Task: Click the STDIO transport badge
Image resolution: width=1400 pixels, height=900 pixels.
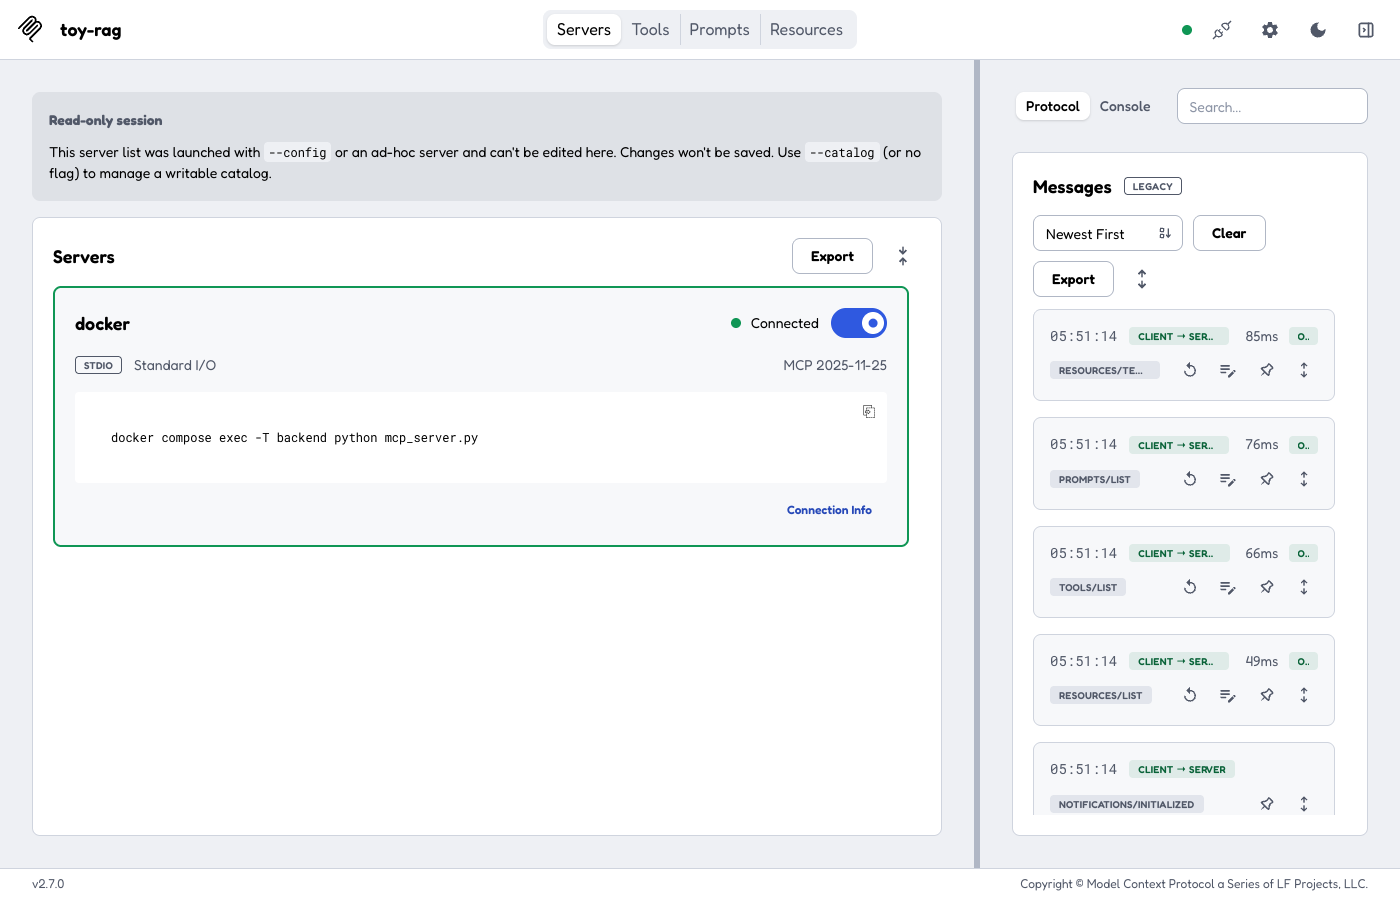Action: (98, 365)
